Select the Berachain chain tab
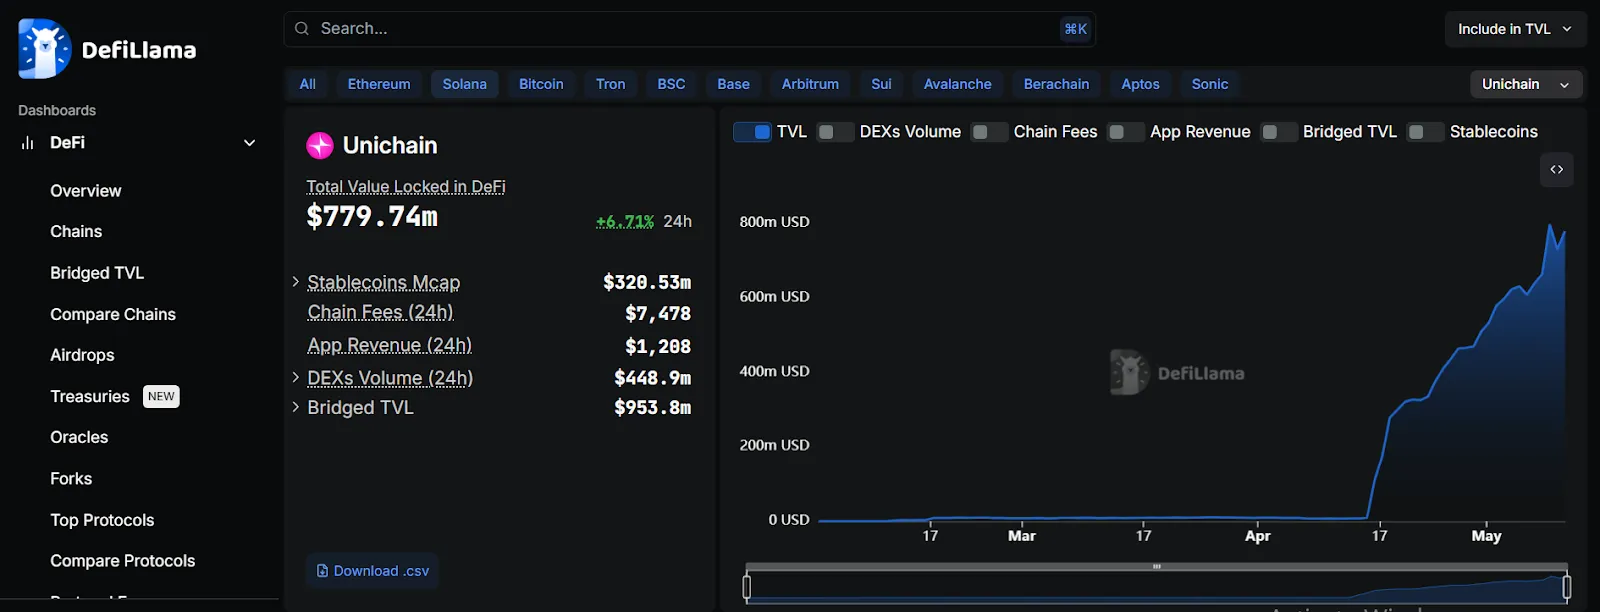The height and width of the screenshot is (612, 1600). 1056,84
